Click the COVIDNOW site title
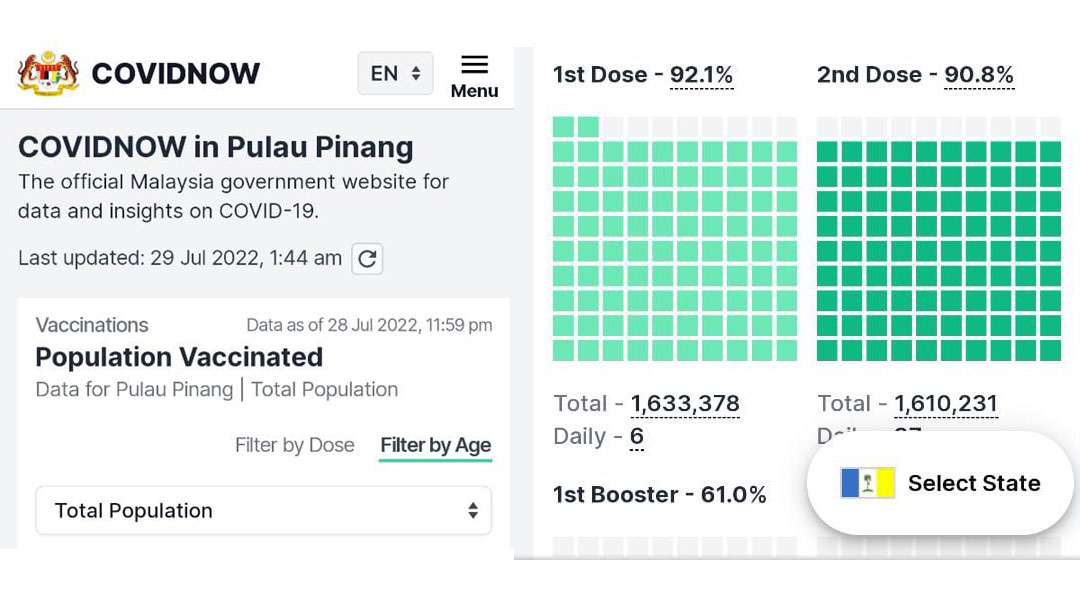The width and height of the screenshot is (1080, 600). click(x=176, y=74)
